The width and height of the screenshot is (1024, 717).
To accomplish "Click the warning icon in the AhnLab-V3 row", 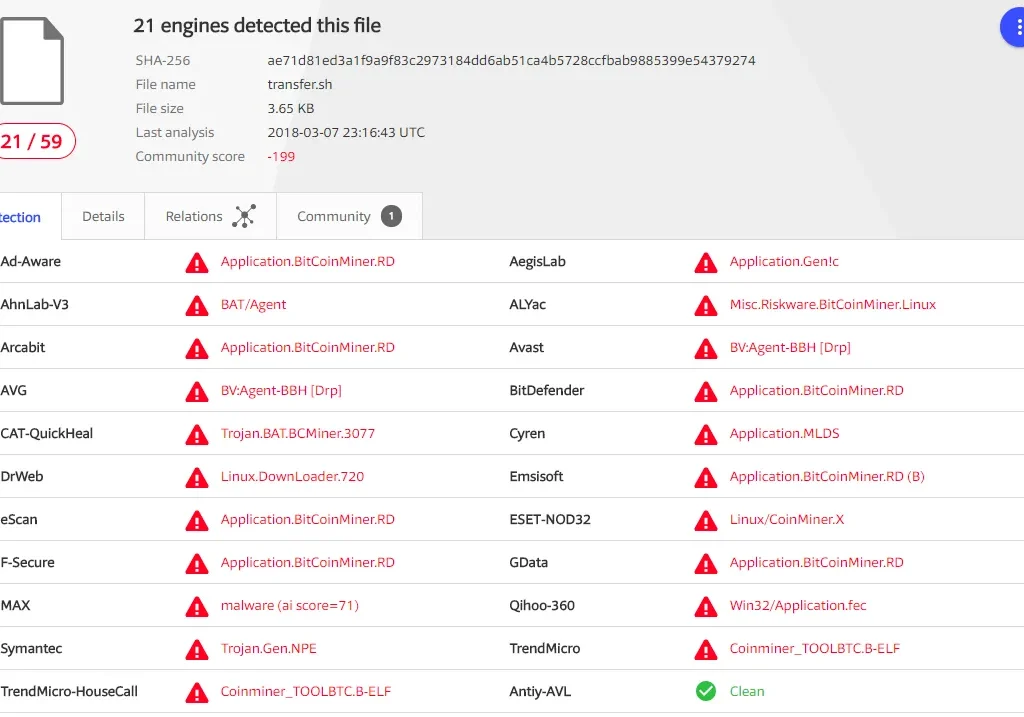I will click(x=197, y=306).
